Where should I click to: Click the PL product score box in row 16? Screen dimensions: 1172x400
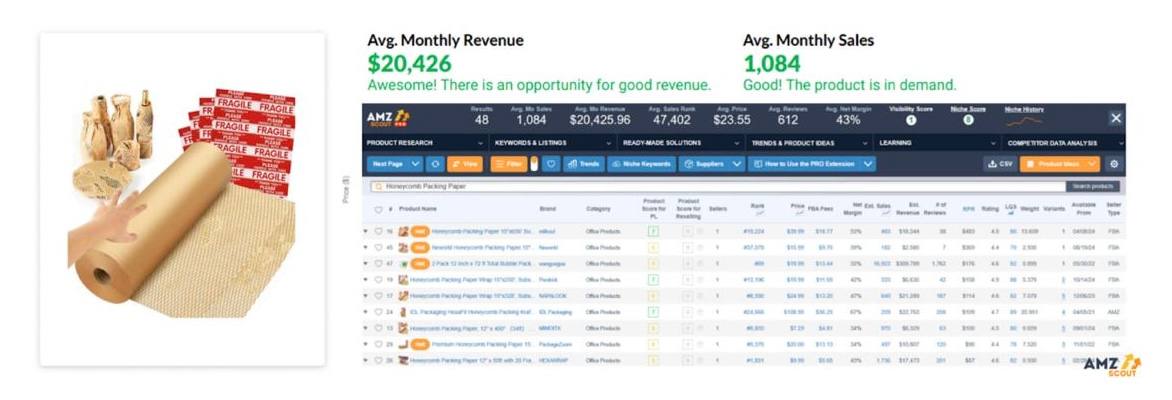tap(653, 231)
